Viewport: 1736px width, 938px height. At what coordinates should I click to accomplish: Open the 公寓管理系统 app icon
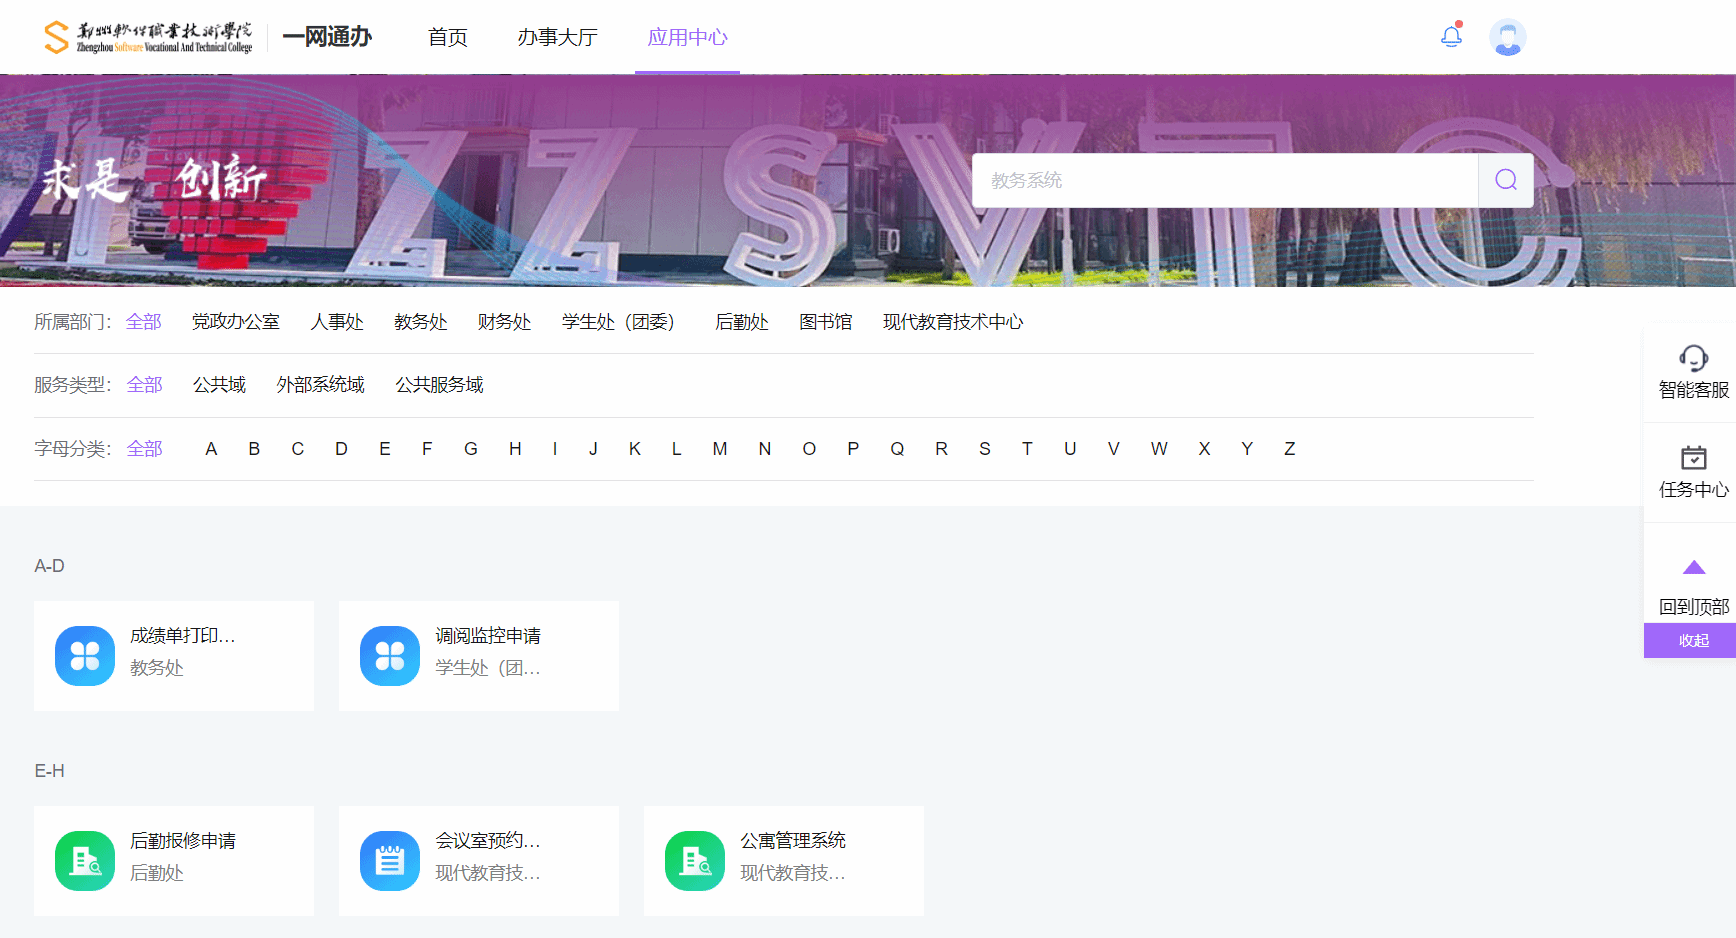click(x=695, y=861)
